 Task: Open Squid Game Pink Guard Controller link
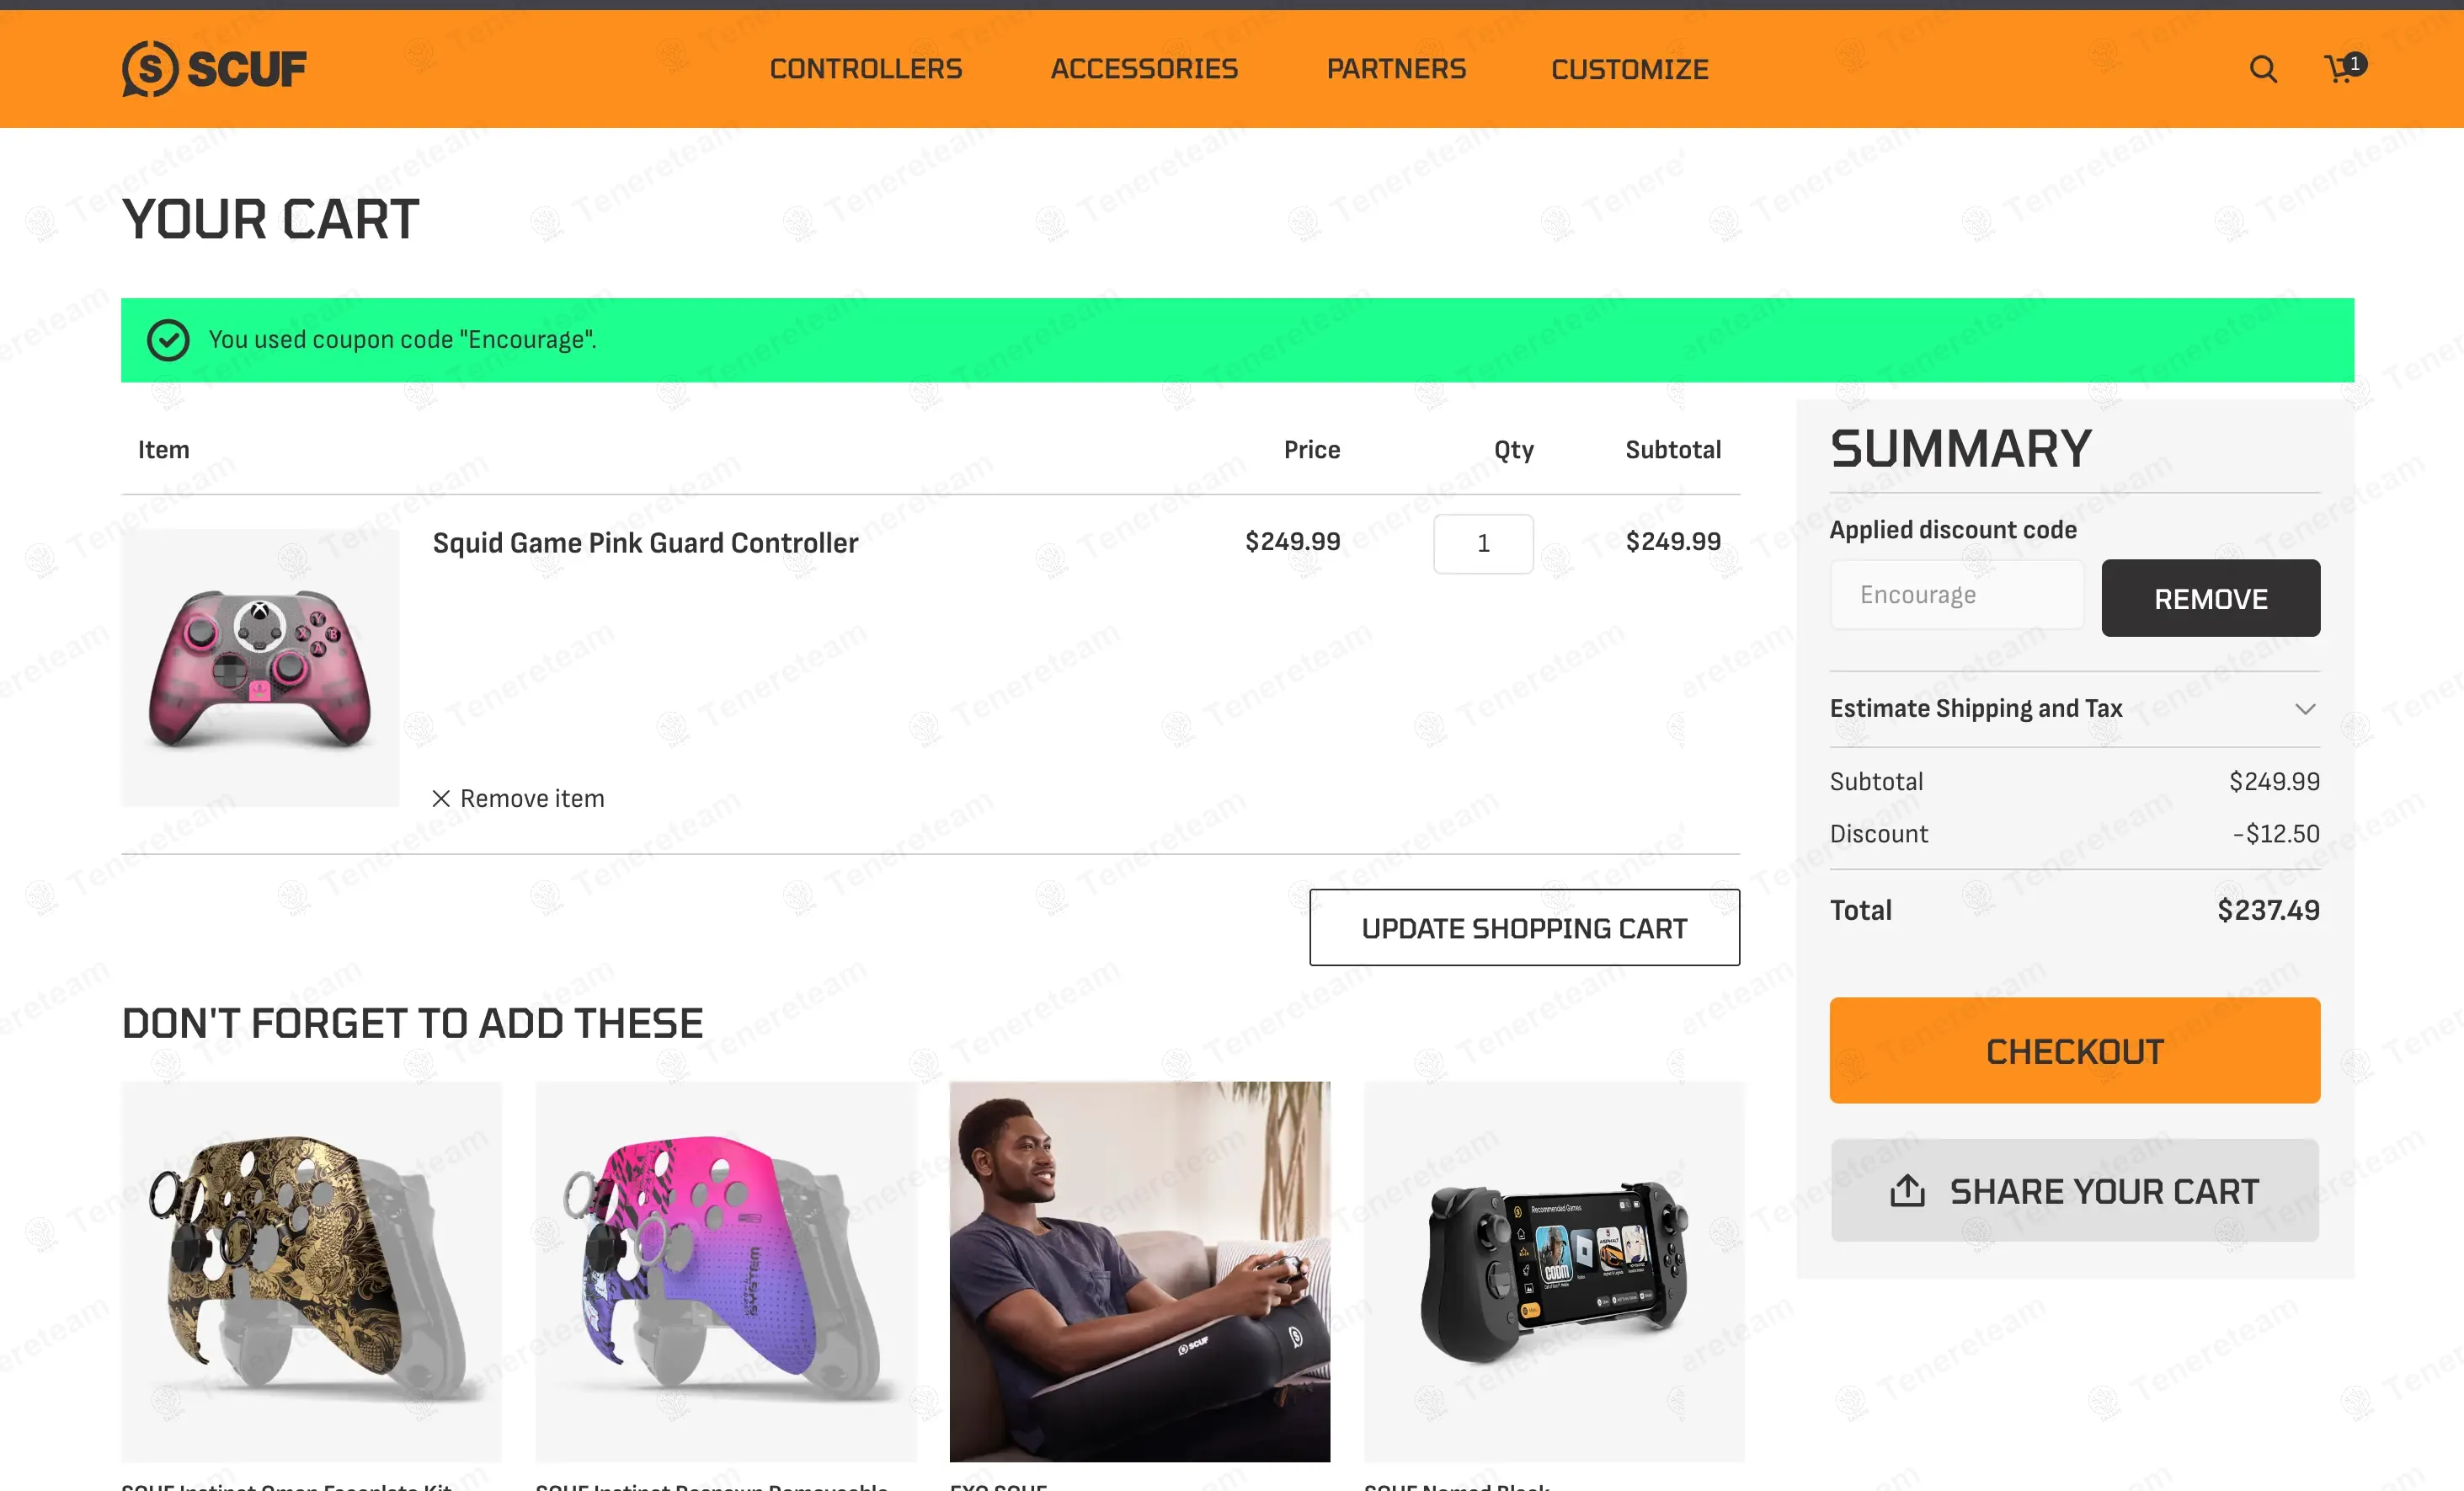(645, 543)
